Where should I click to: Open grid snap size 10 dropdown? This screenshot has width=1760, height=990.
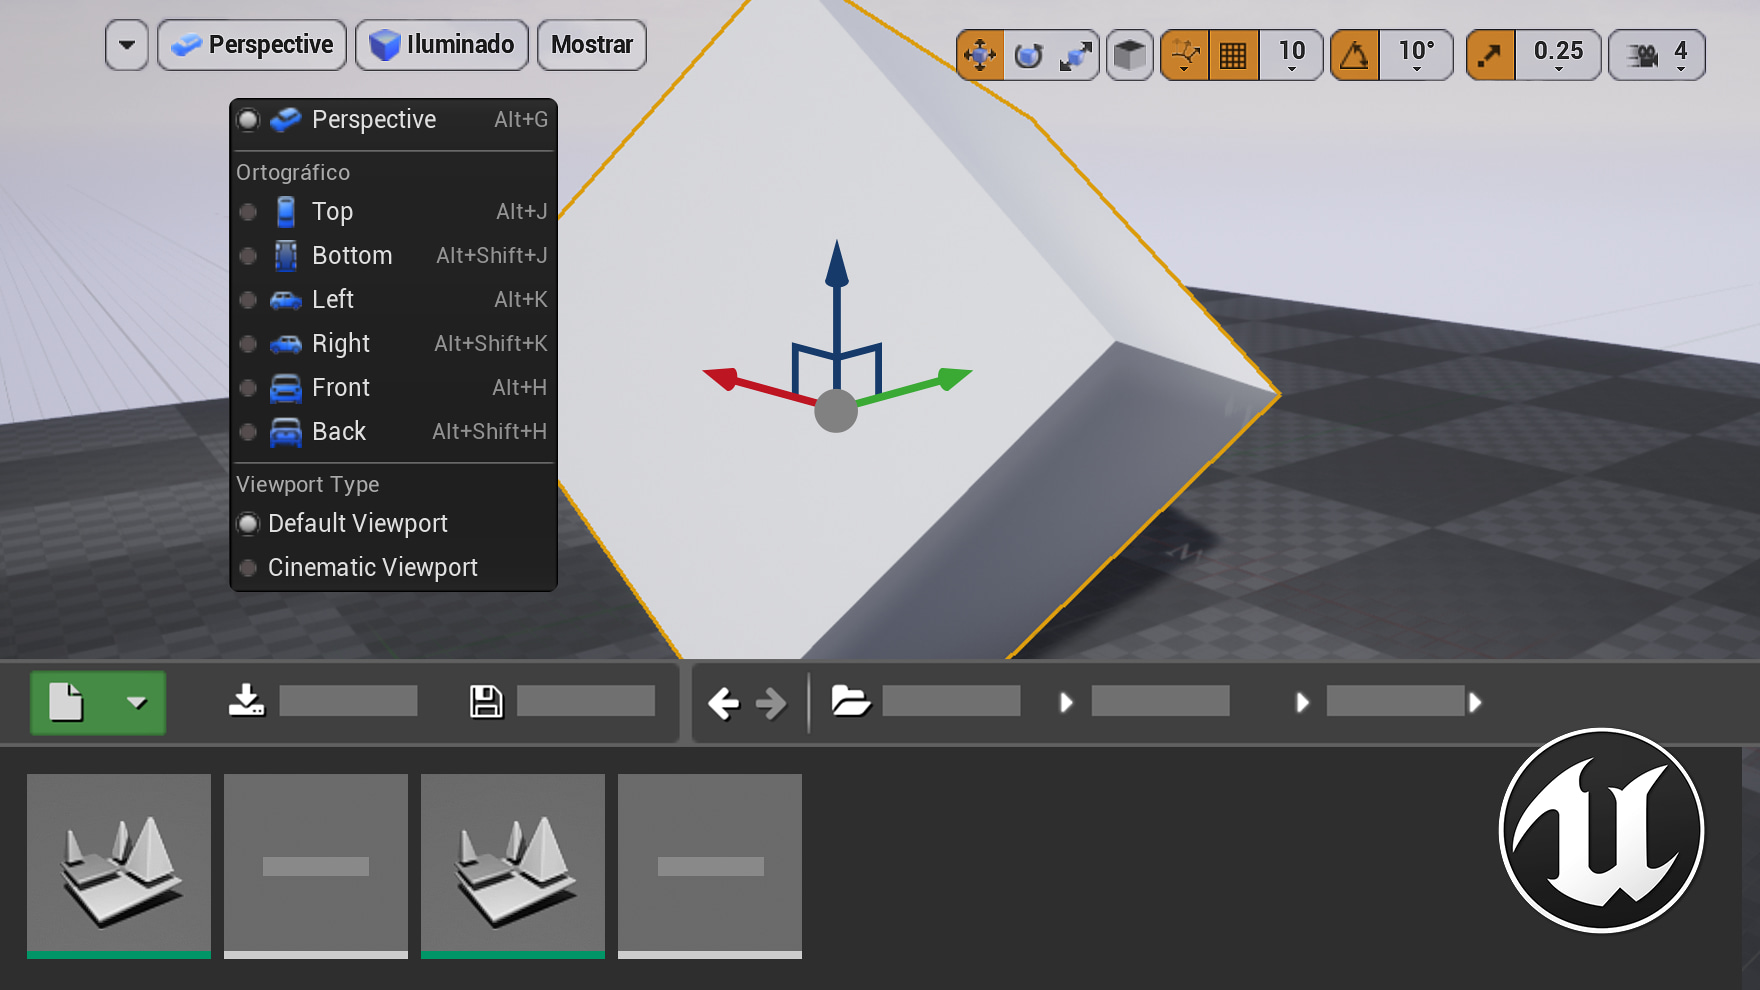pyautogui.click(x=1291, y=55)
